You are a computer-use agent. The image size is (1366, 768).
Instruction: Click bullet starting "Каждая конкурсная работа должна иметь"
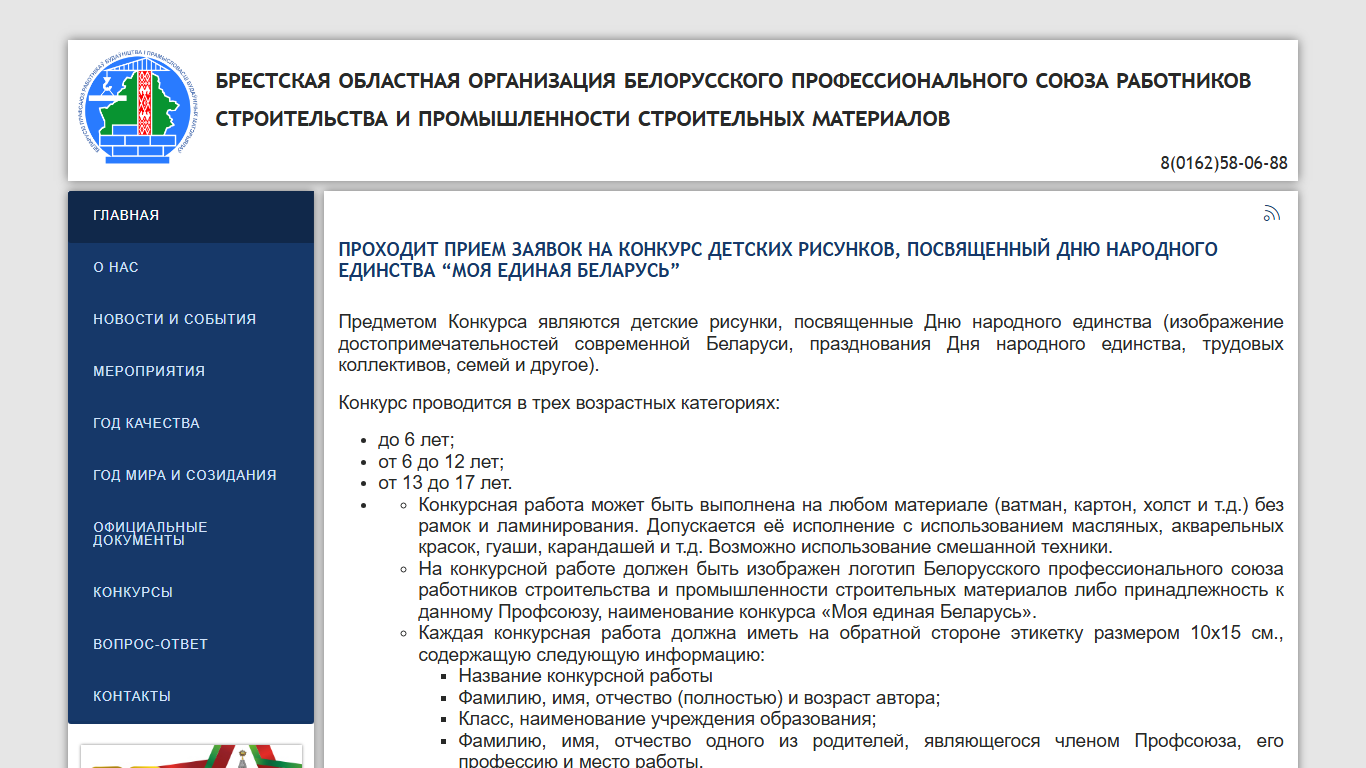click(x=851, y=644)
